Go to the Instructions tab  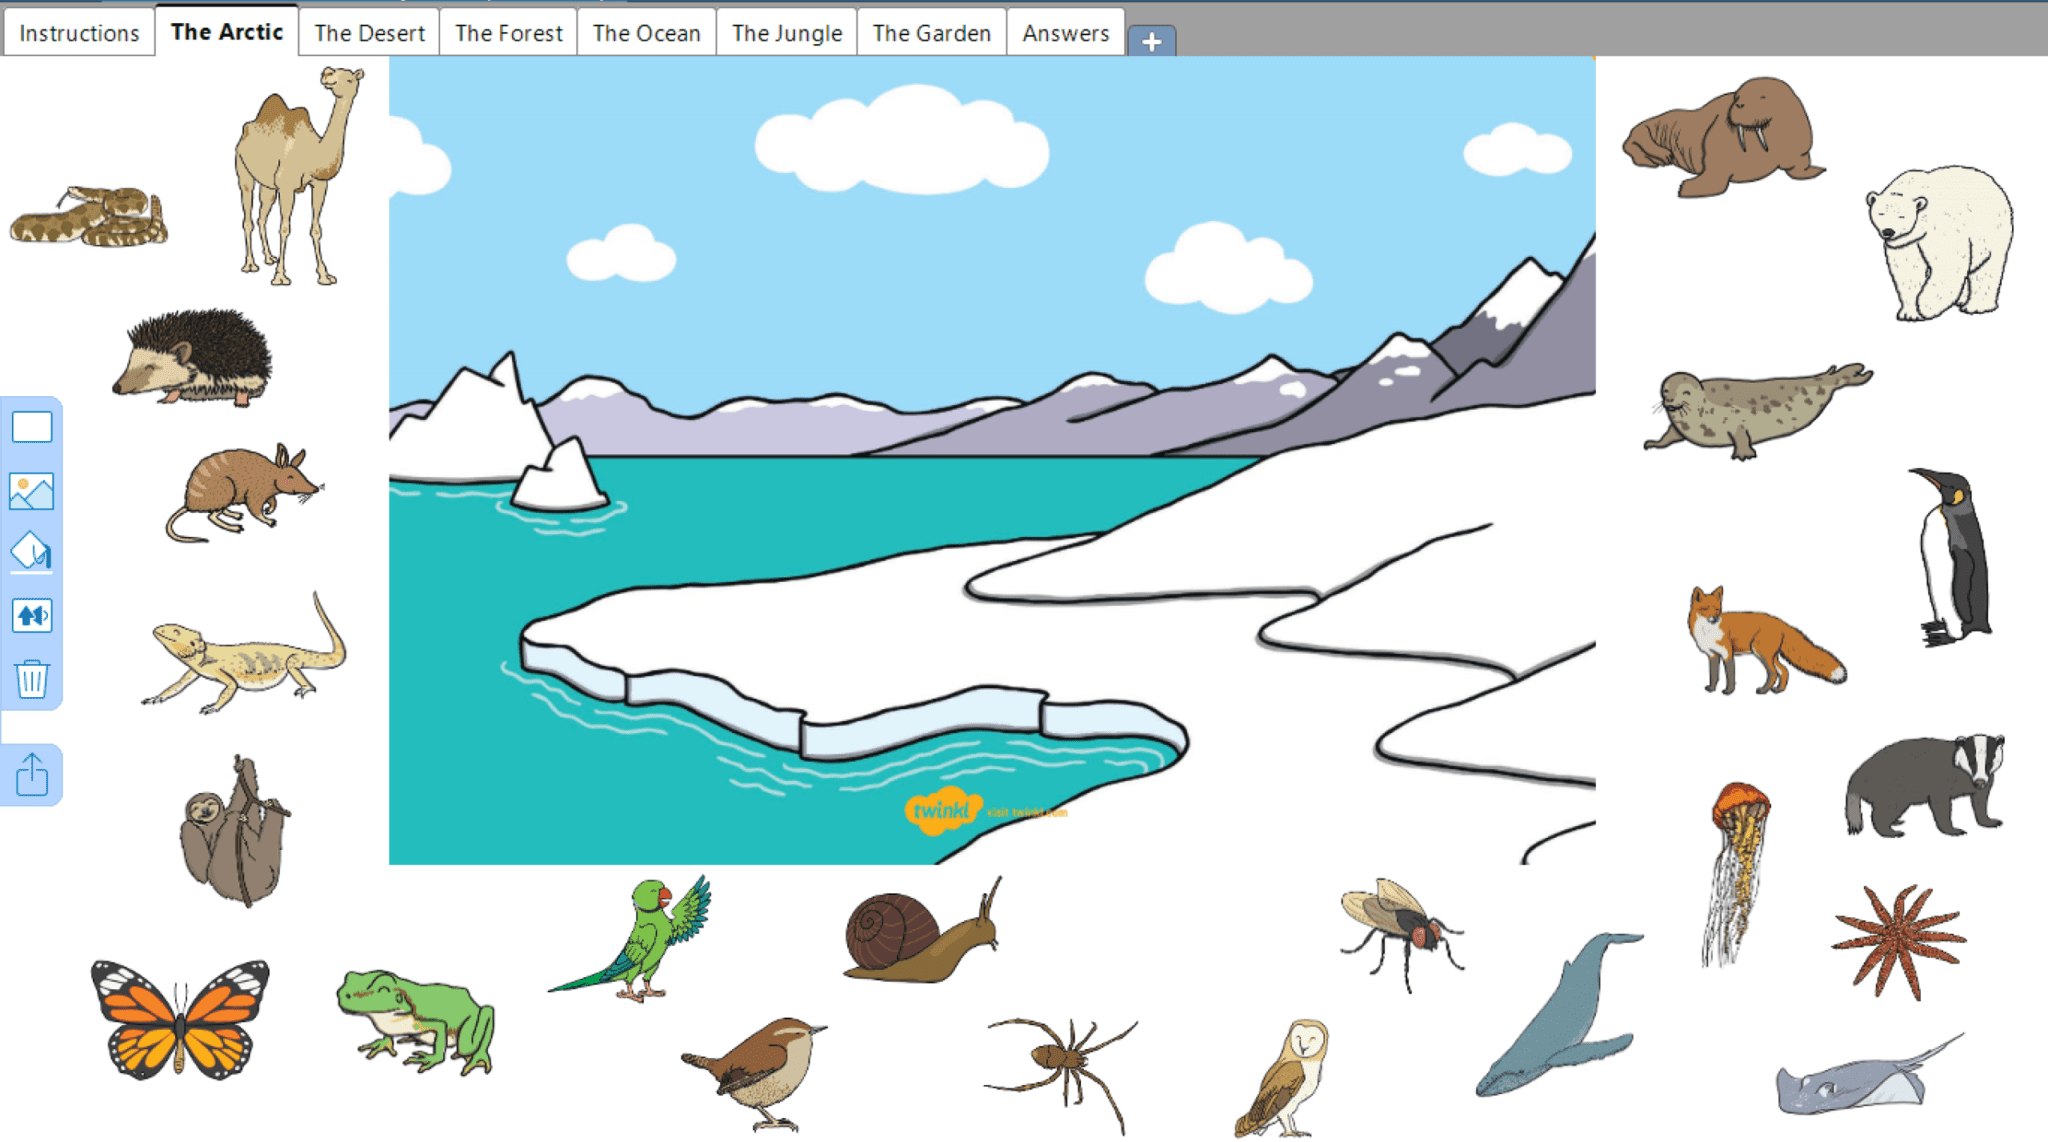pyautogui.click(x=78, y=32)
